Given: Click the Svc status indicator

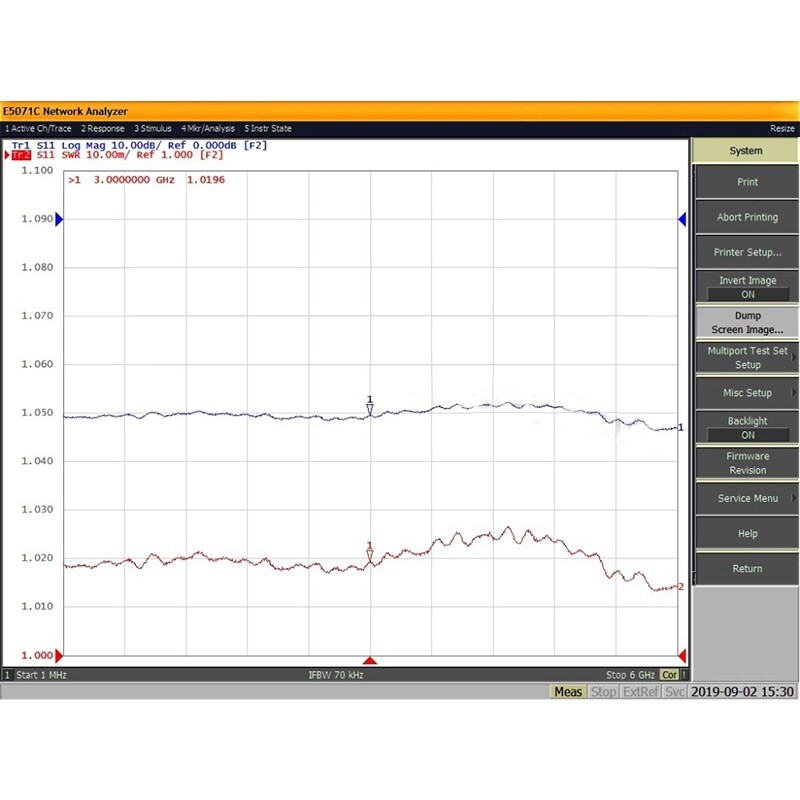Looking at the screenshot, I should point(668,691).
